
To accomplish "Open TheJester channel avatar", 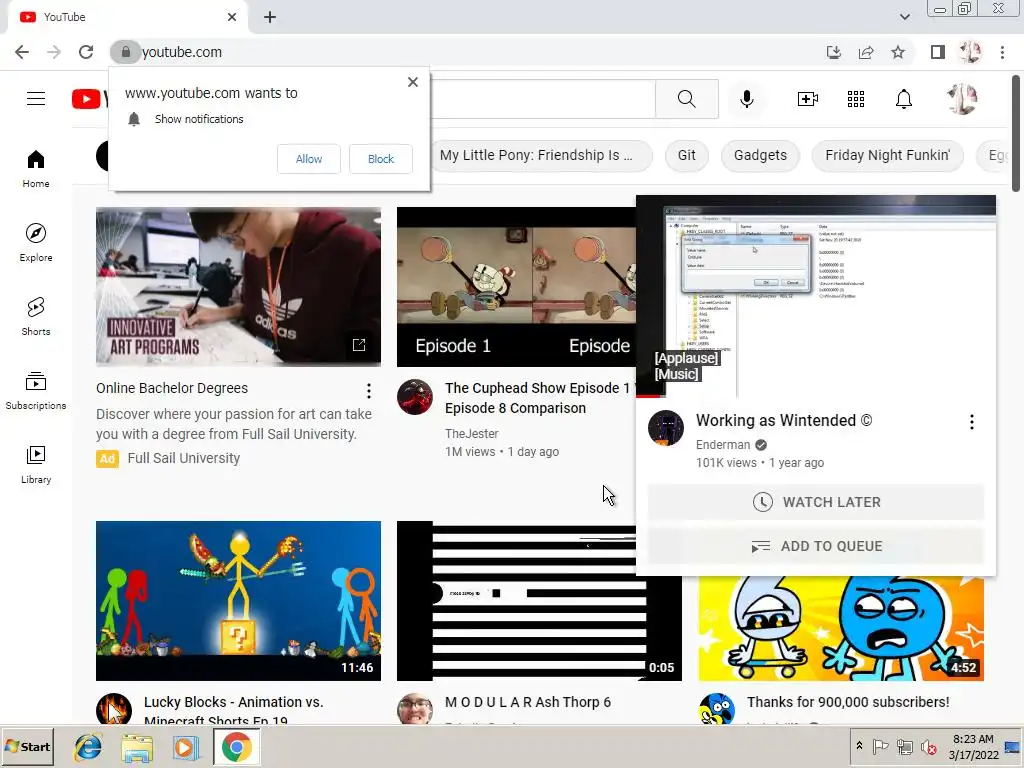I will [415, 396].
